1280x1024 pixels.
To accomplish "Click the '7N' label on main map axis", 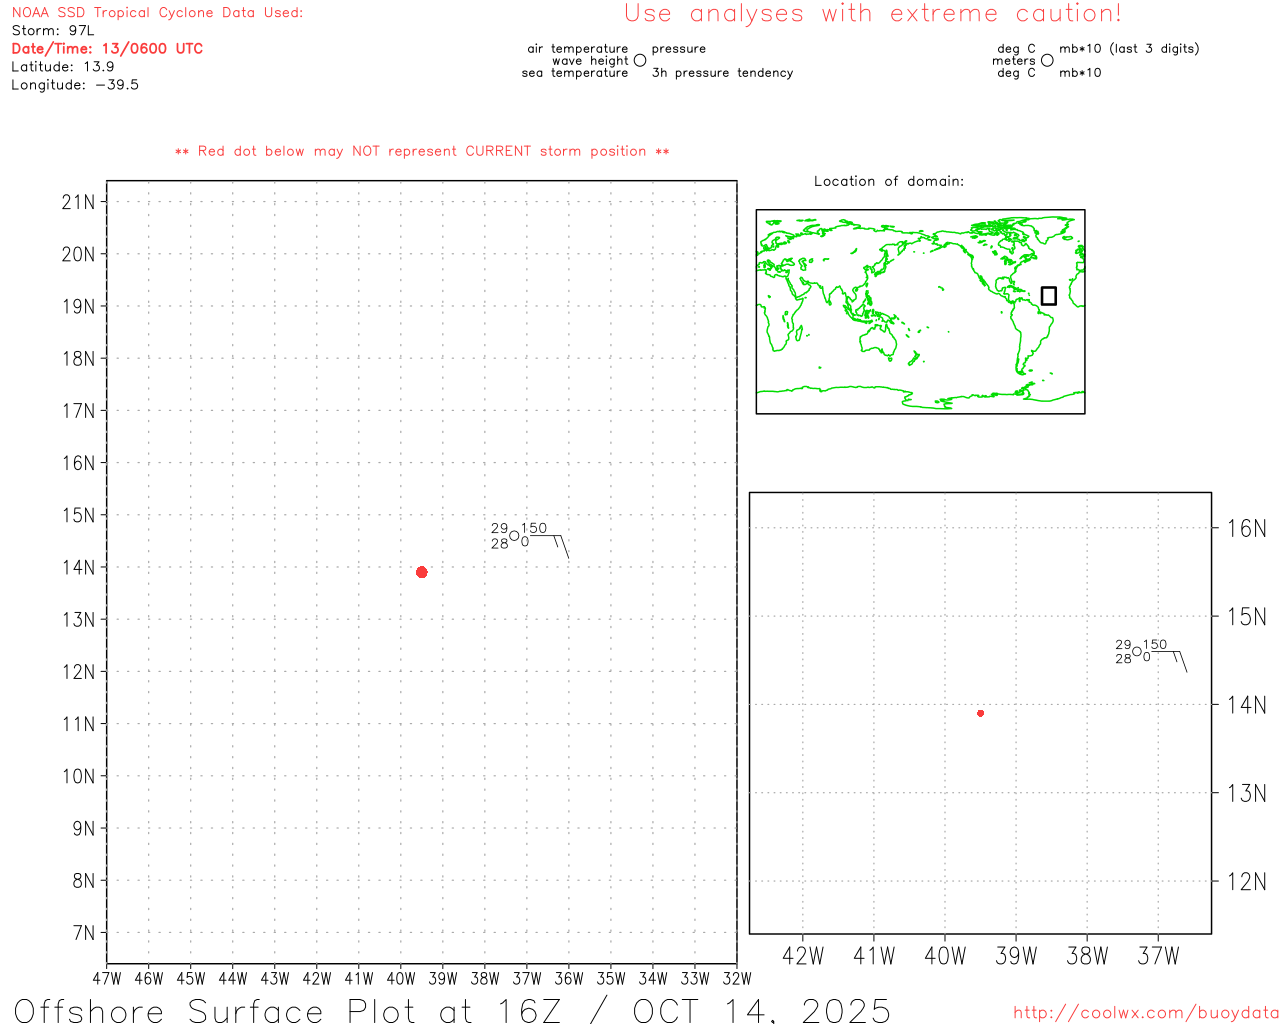I will (83, 933).
